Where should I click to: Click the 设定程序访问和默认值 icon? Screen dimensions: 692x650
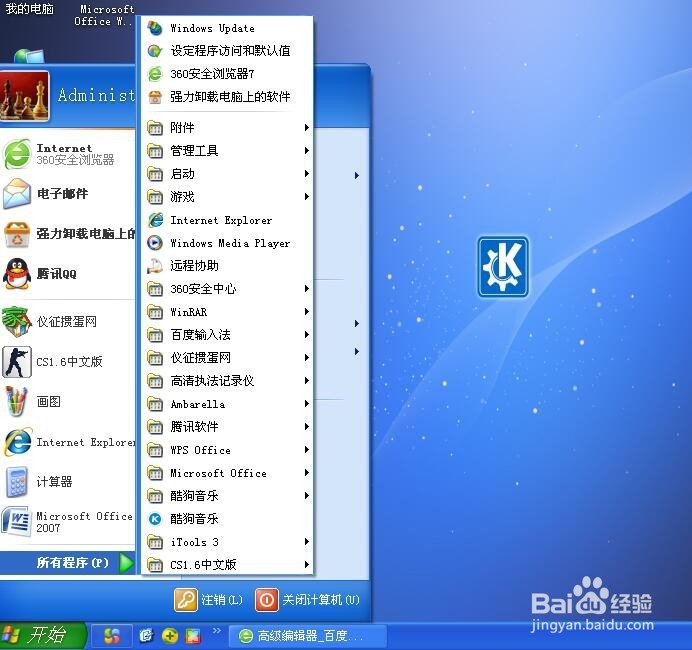(x=155, y=51)
